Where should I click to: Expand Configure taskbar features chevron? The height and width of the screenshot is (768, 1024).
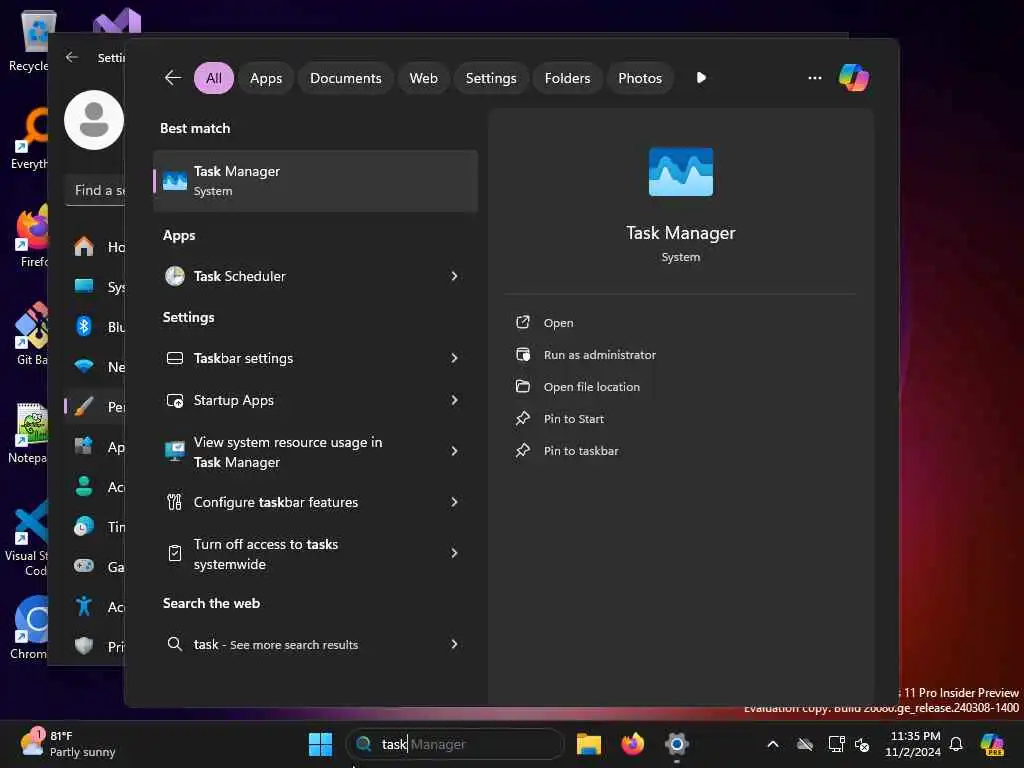click(455, 502)
